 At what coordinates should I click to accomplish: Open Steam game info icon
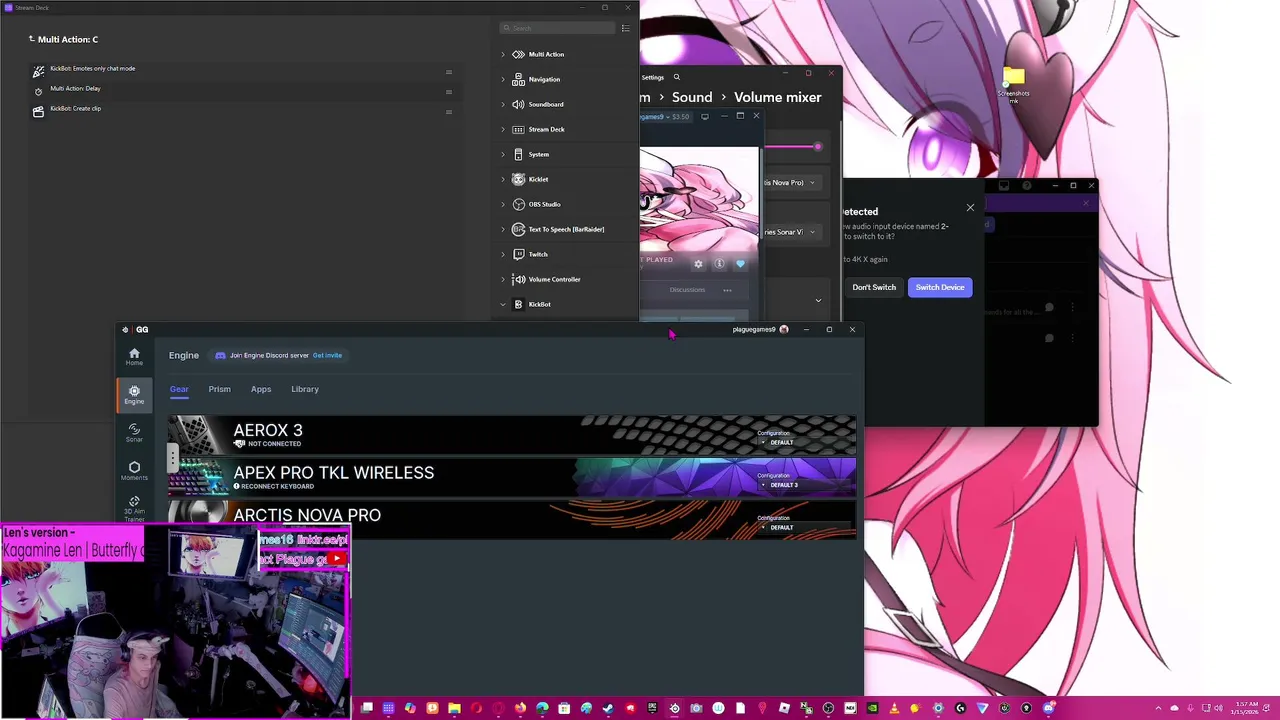719,264
